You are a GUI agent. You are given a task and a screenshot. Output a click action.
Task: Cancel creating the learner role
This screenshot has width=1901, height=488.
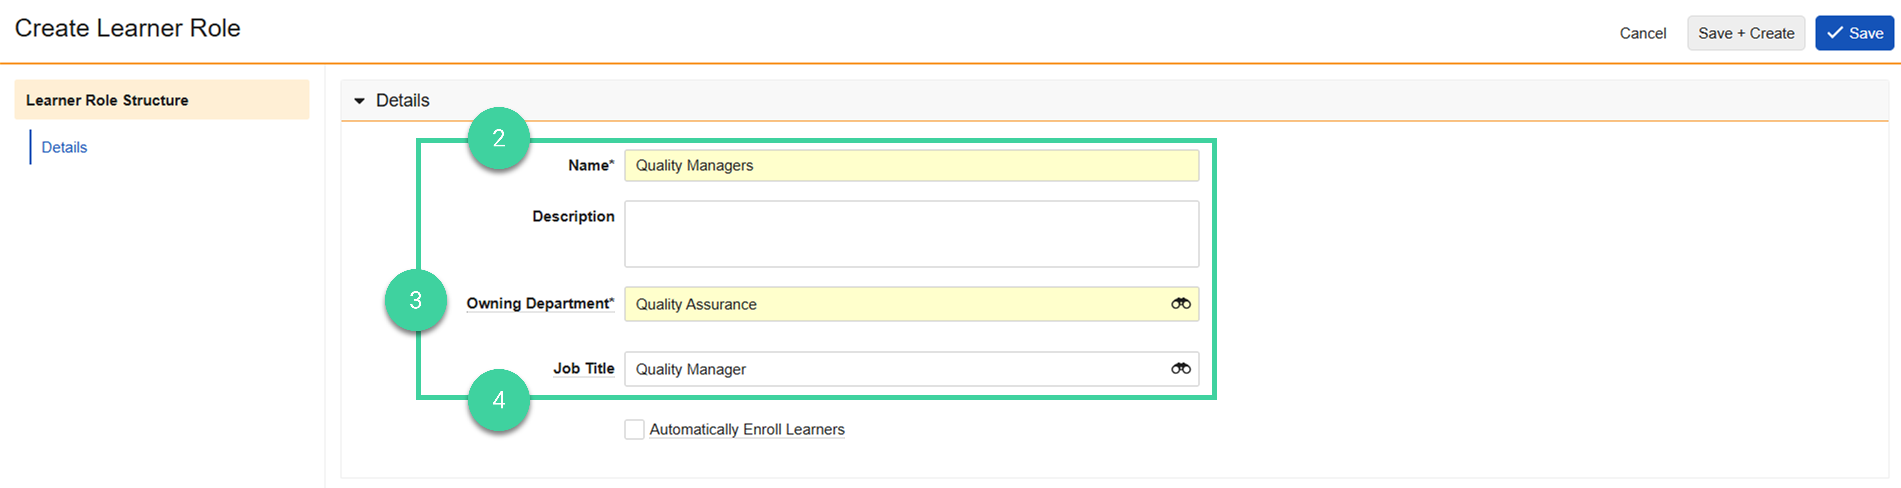[1642, 33]
